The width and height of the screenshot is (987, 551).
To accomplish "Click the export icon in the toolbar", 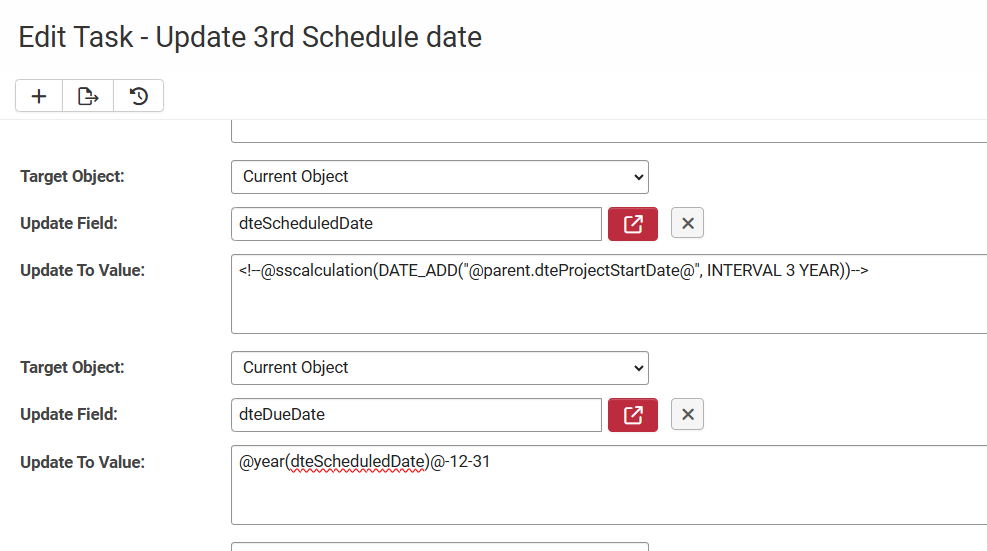I will (x=88, y=96).
